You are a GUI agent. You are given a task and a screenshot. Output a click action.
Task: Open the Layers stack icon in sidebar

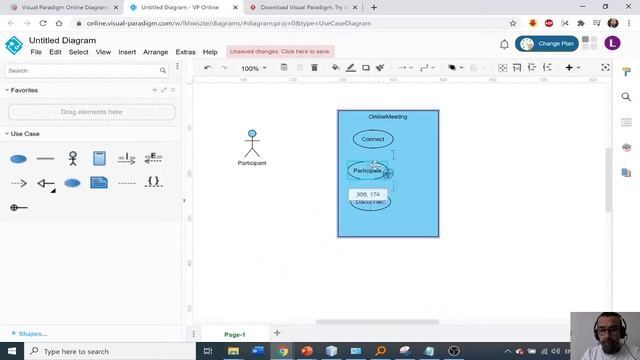pos(627,147)
